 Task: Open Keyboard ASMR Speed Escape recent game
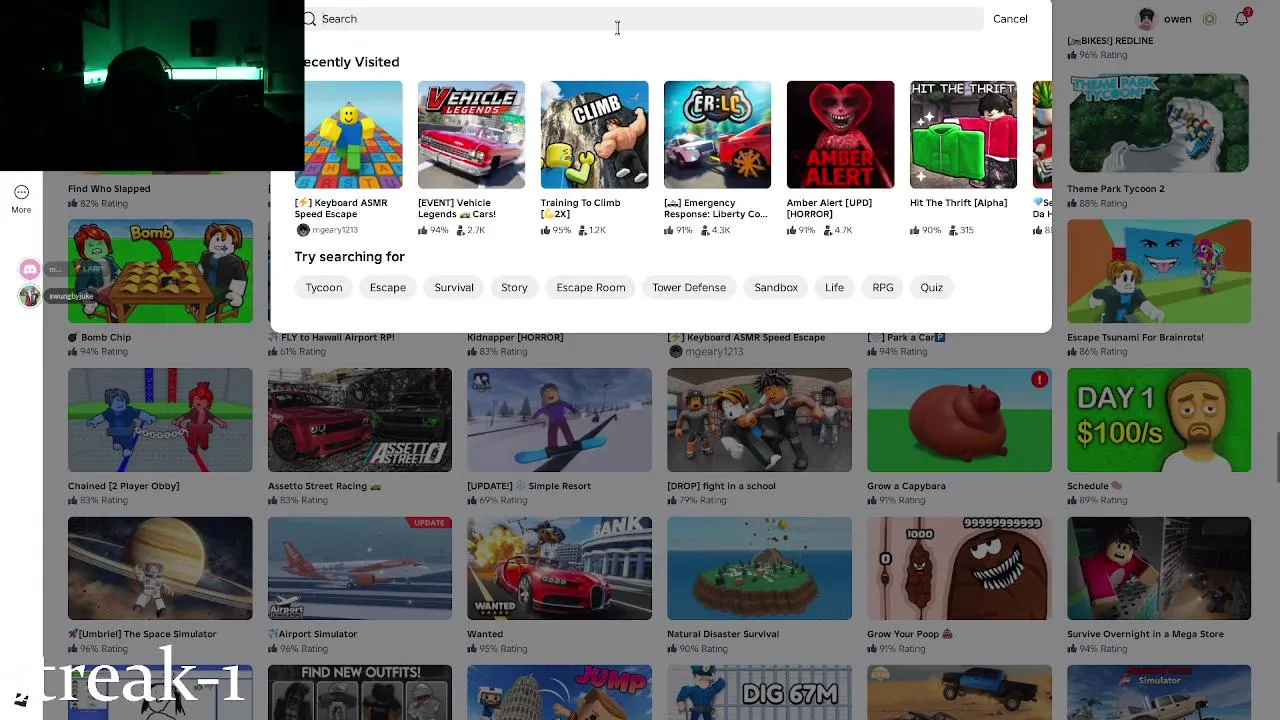pos(348,135)
